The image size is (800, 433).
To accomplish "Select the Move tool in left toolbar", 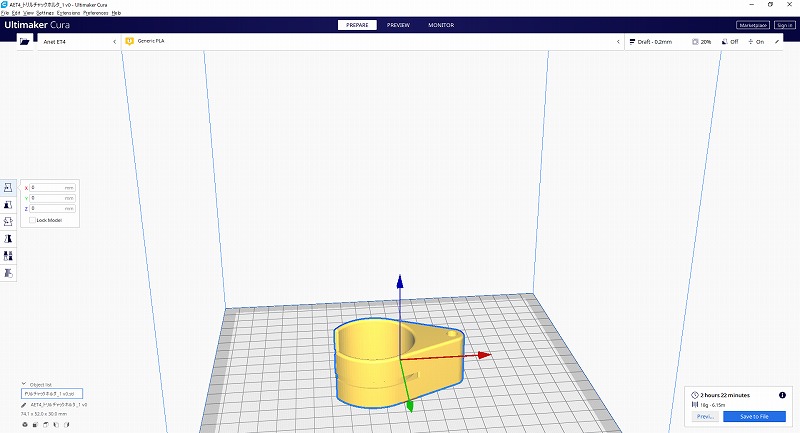I will click(8, 188).
